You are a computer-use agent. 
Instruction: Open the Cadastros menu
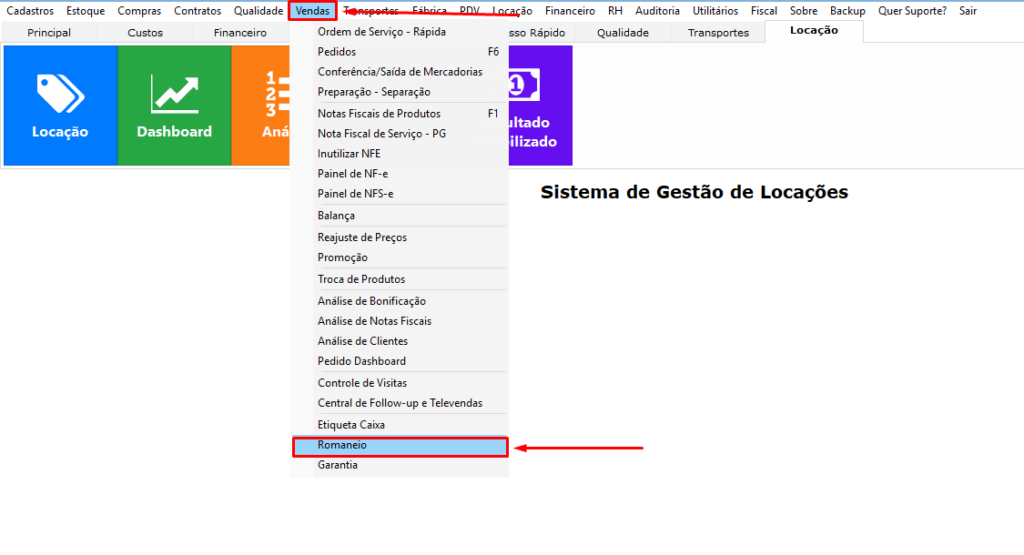[x=30, y=11]
